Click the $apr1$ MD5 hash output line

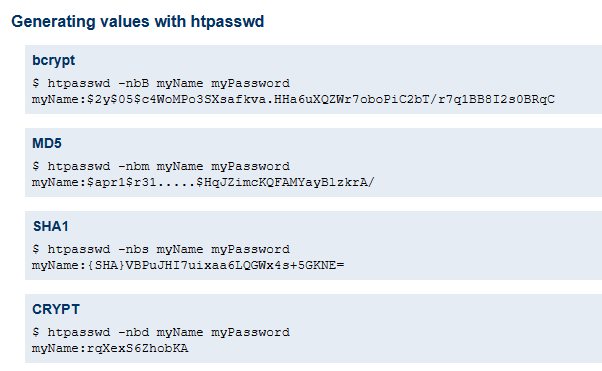203,182
